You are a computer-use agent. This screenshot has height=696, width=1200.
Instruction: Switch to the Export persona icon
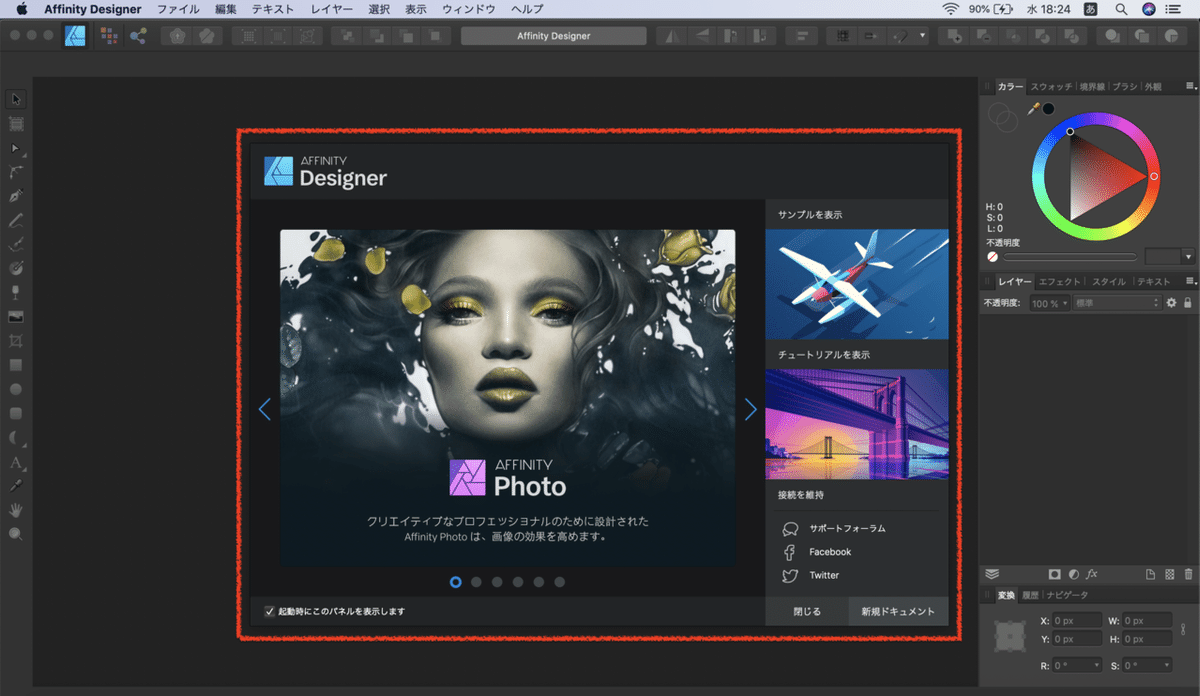pos(137,35)
